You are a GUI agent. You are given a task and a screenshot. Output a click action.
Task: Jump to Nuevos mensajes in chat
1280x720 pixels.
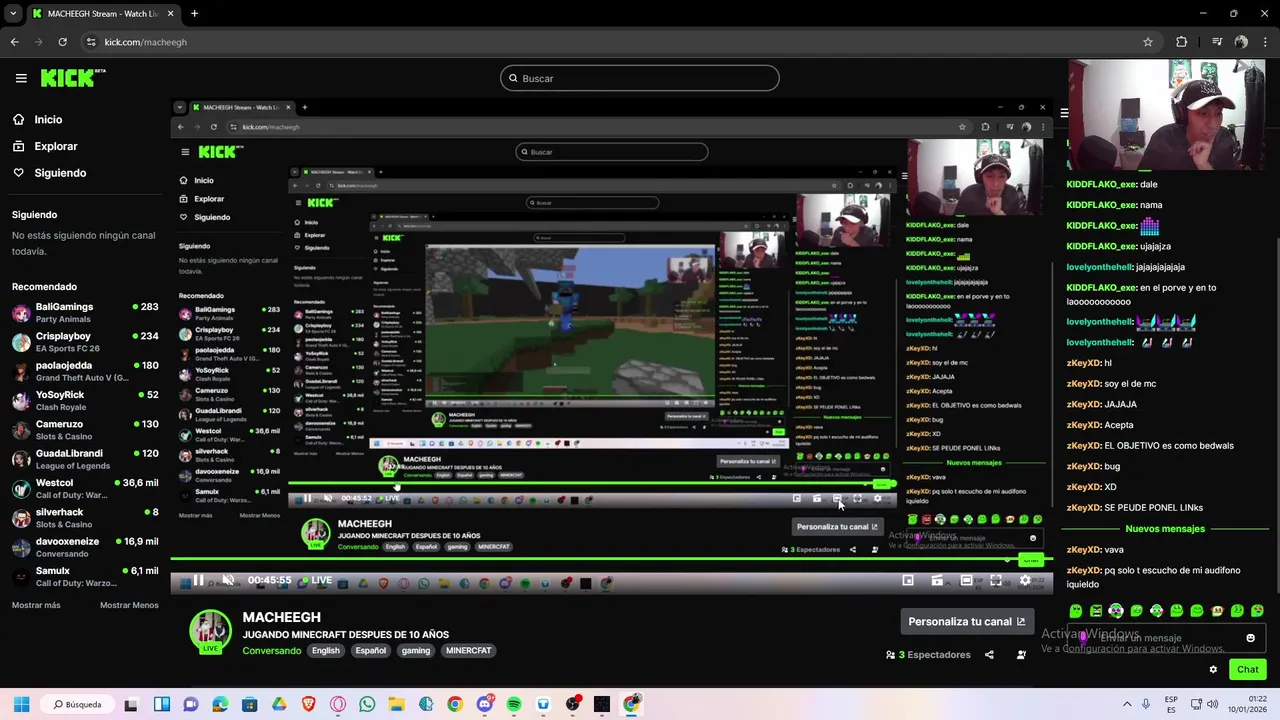coord(1165,528)
